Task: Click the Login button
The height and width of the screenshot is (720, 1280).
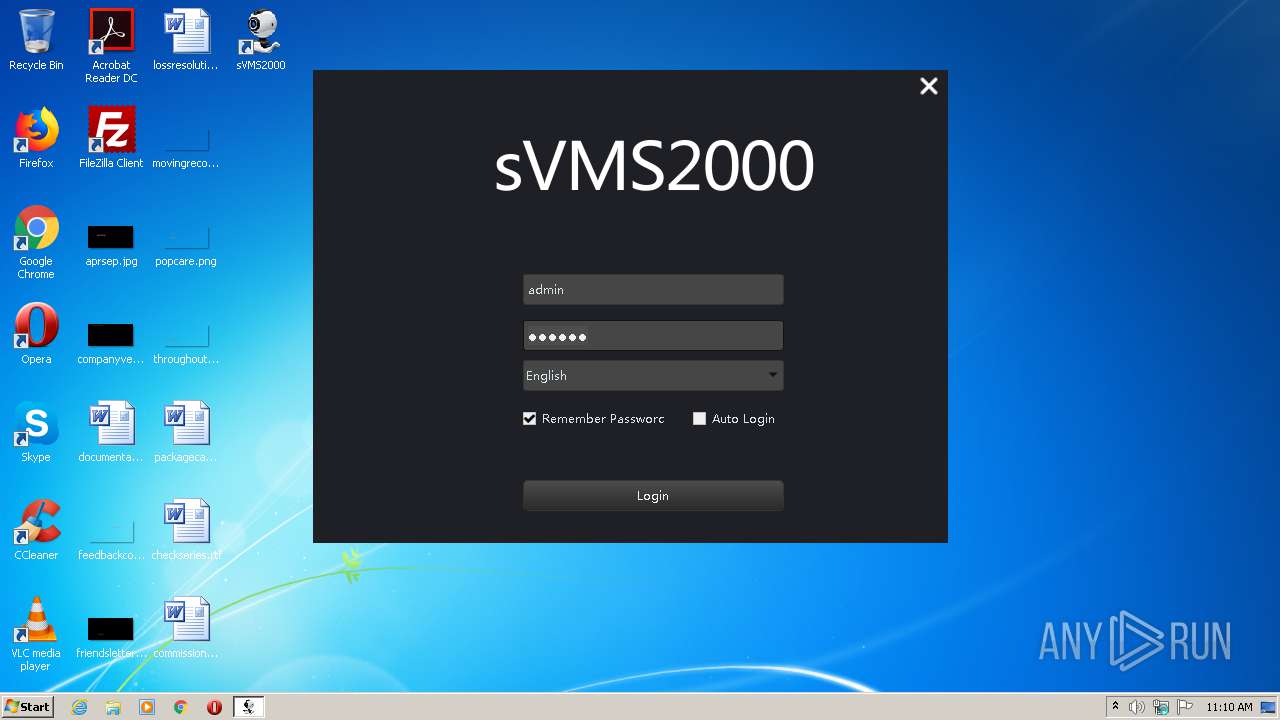Action: [653, 496]
